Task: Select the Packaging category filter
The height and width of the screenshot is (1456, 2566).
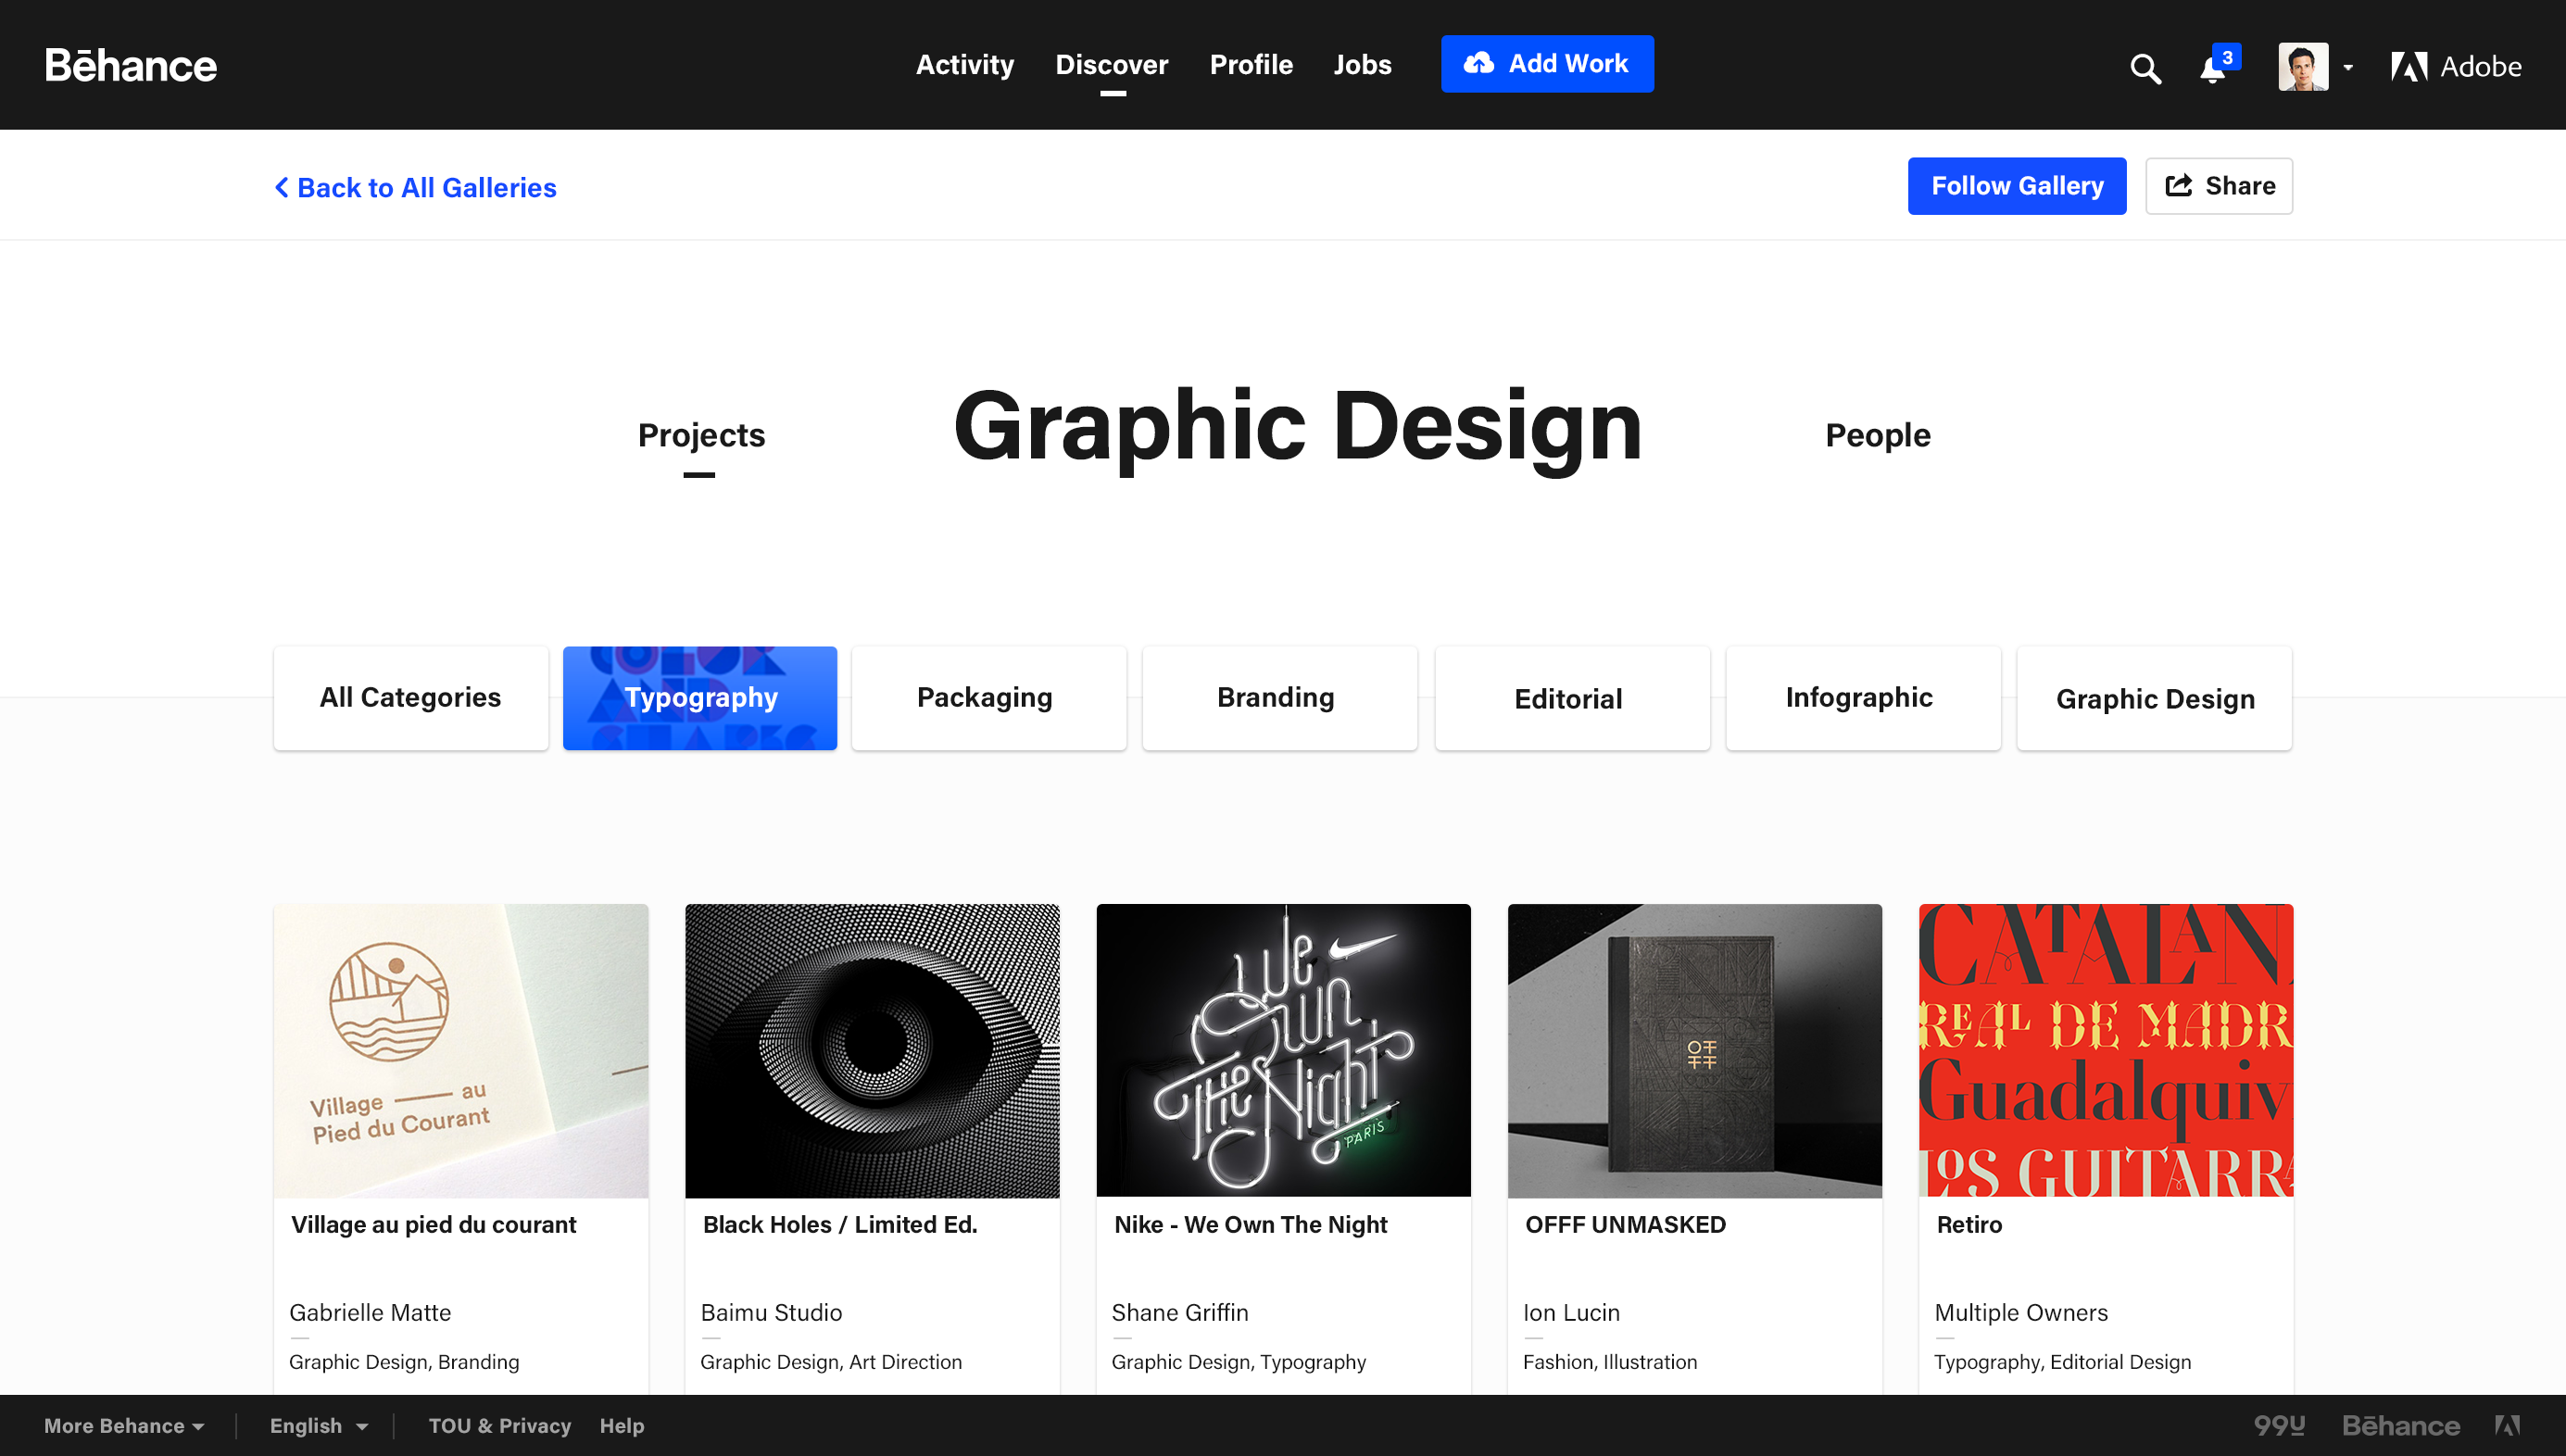Action: point(987,697)
